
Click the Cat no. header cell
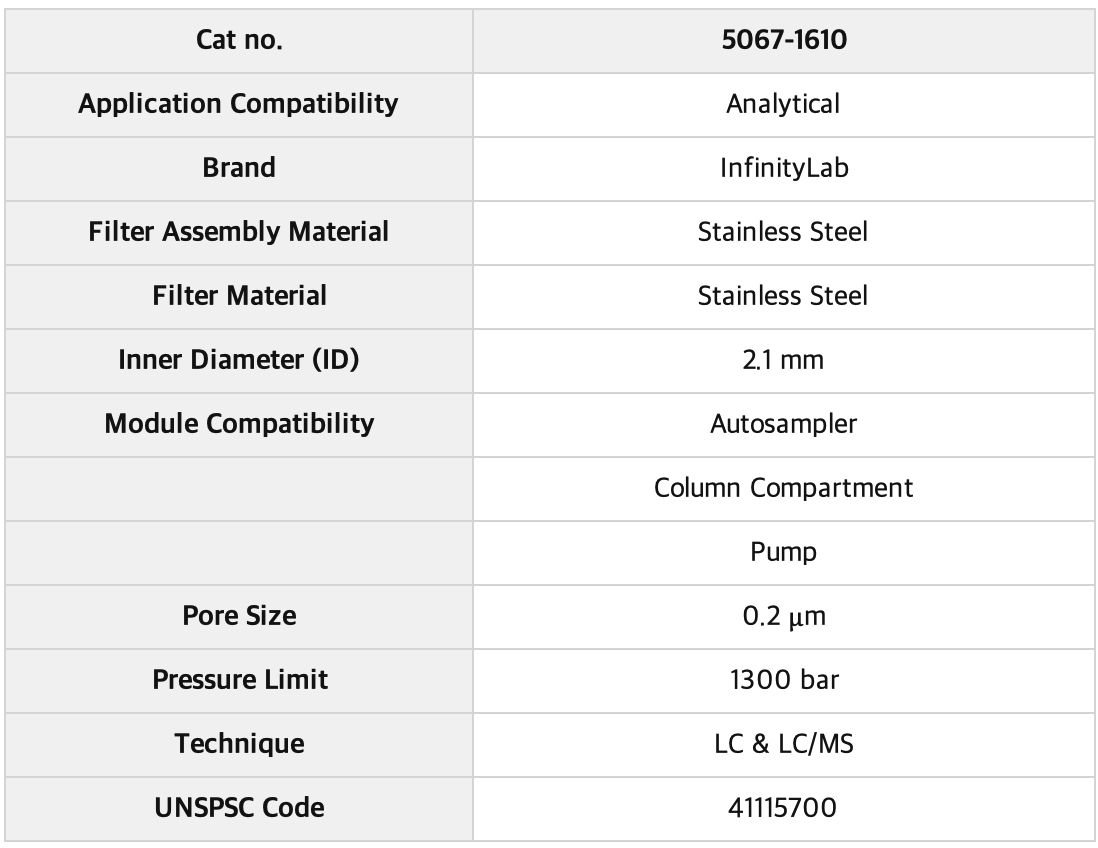(x=239, y=41)
